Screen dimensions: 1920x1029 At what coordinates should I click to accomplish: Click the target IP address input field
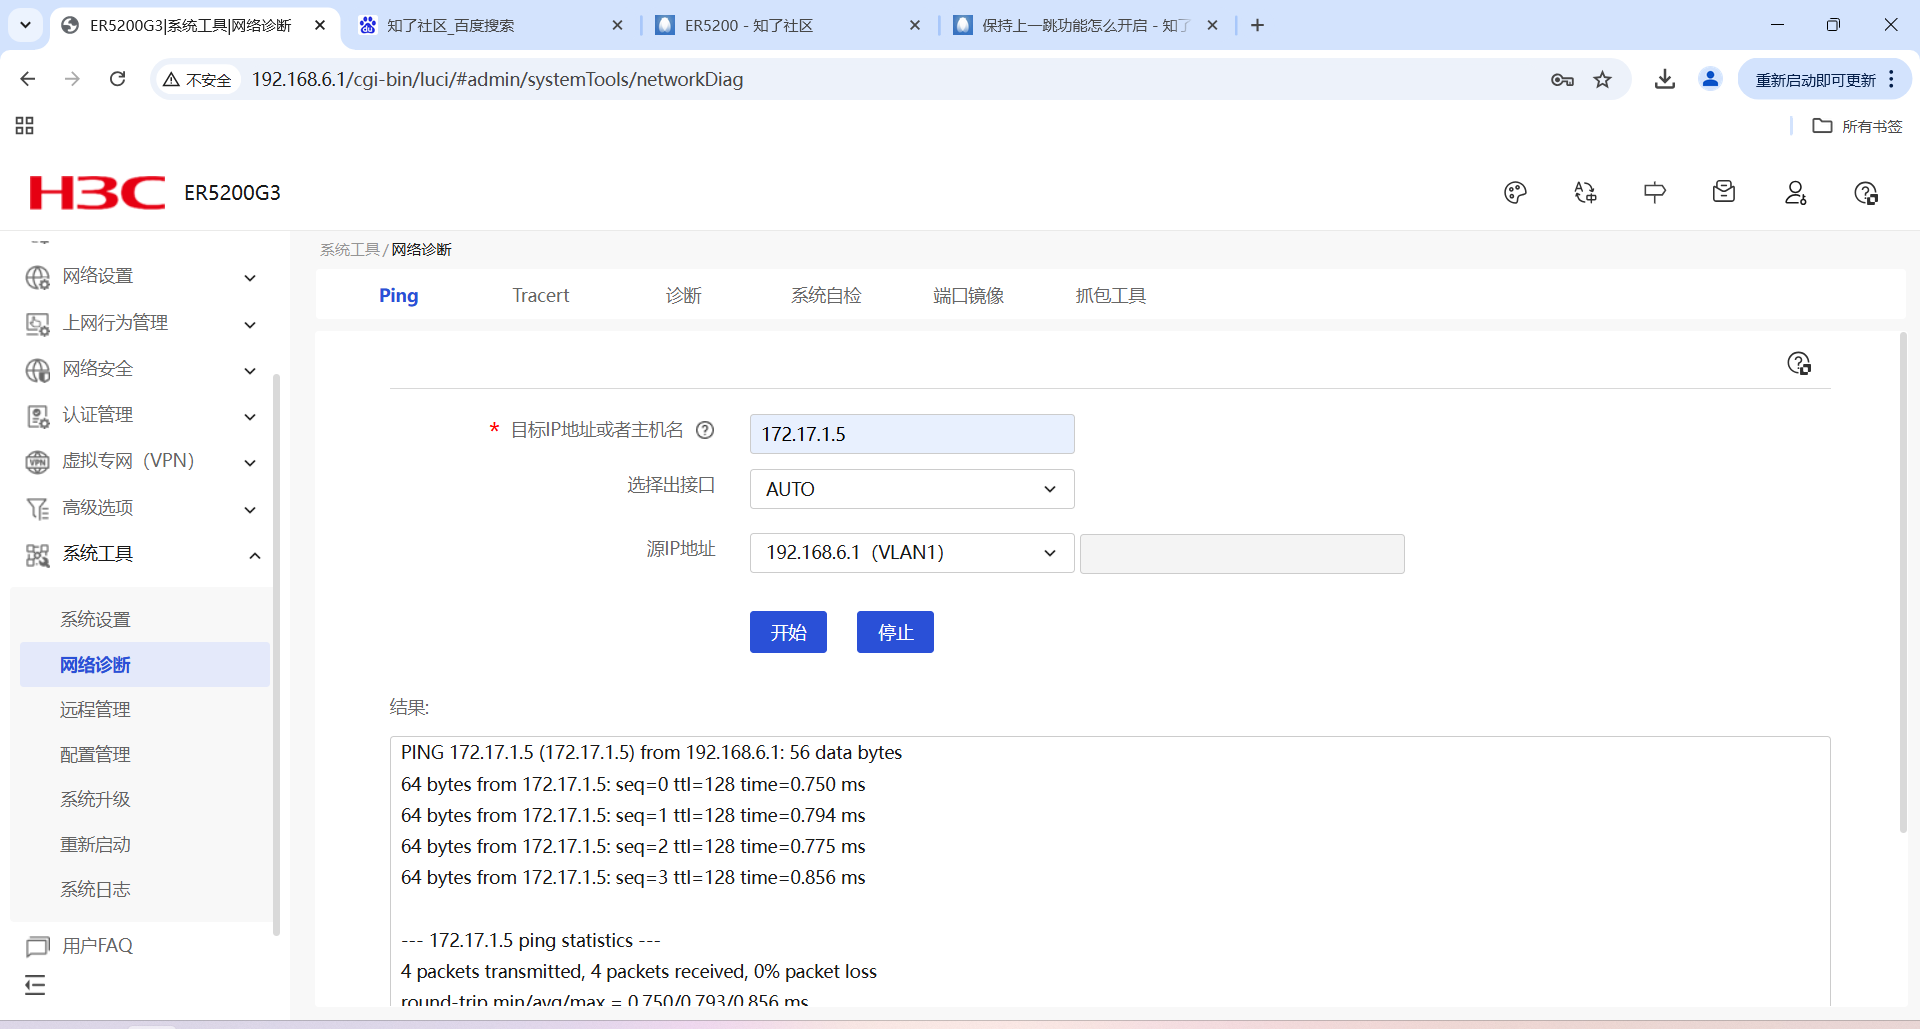tap(912, 434)
